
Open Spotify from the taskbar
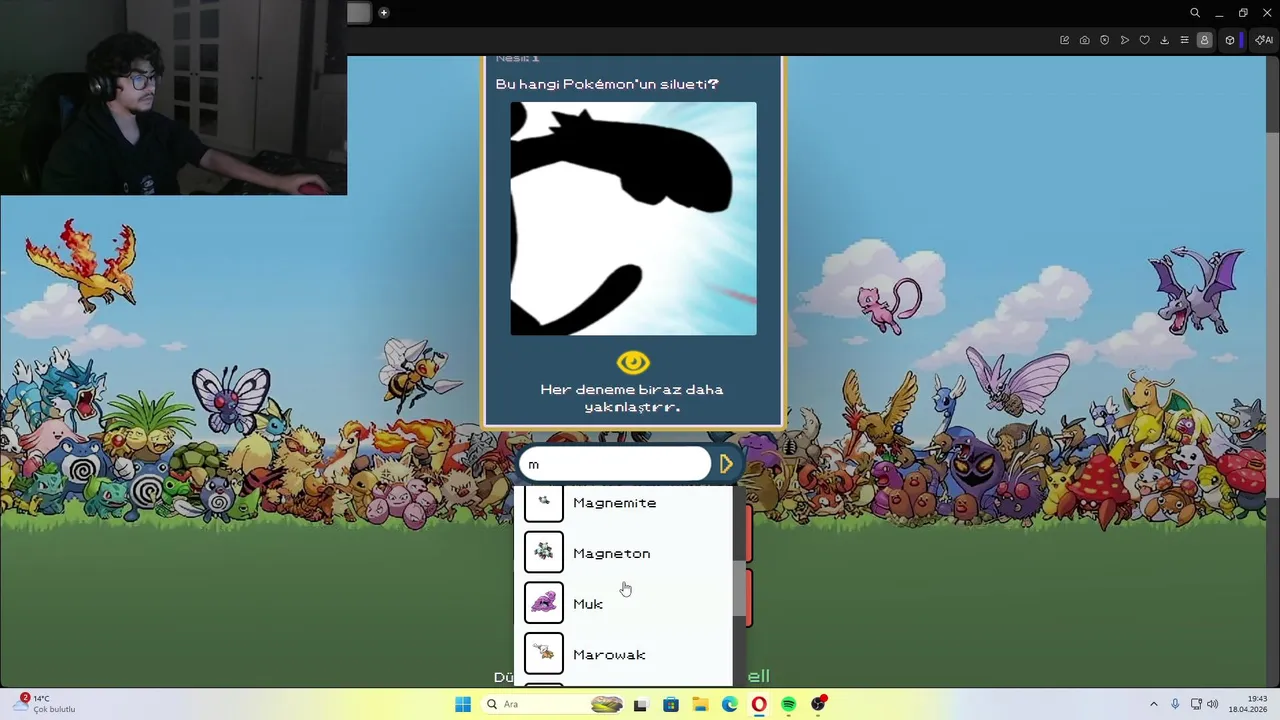[789, 704]
